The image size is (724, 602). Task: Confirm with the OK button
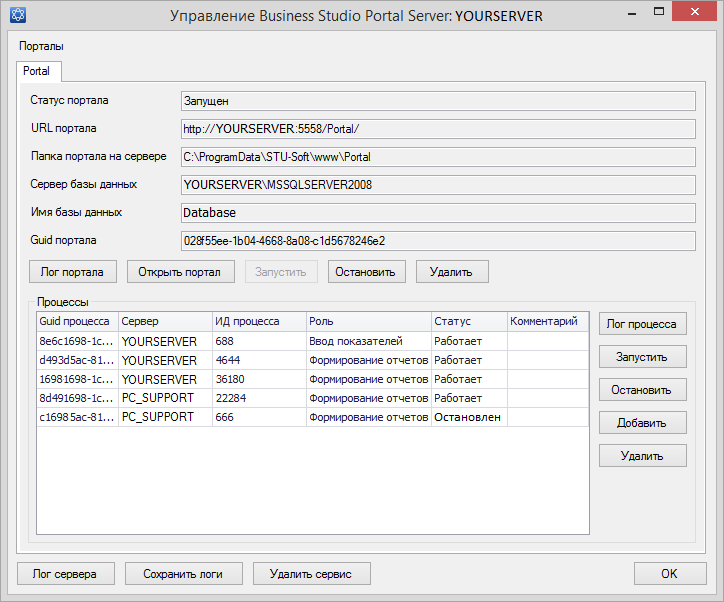(x=670, y=573)
